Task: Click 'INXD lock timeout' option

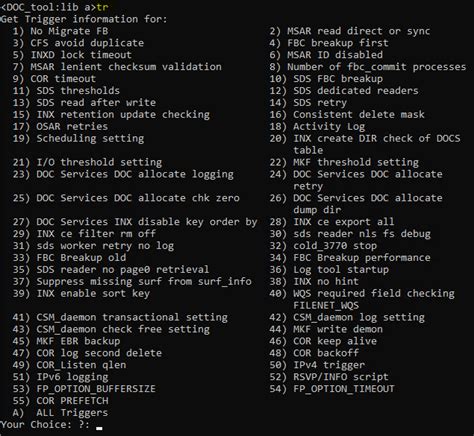Action: click(81, 55)
